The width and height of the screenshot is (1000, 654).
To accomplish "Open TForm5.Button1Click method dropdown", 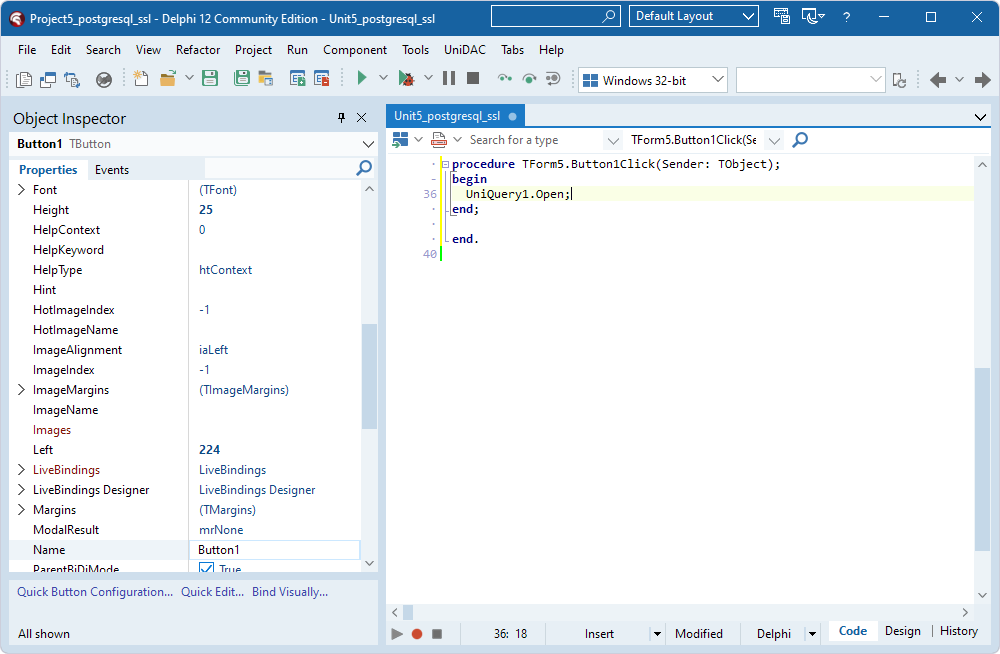I will (774, 140).
